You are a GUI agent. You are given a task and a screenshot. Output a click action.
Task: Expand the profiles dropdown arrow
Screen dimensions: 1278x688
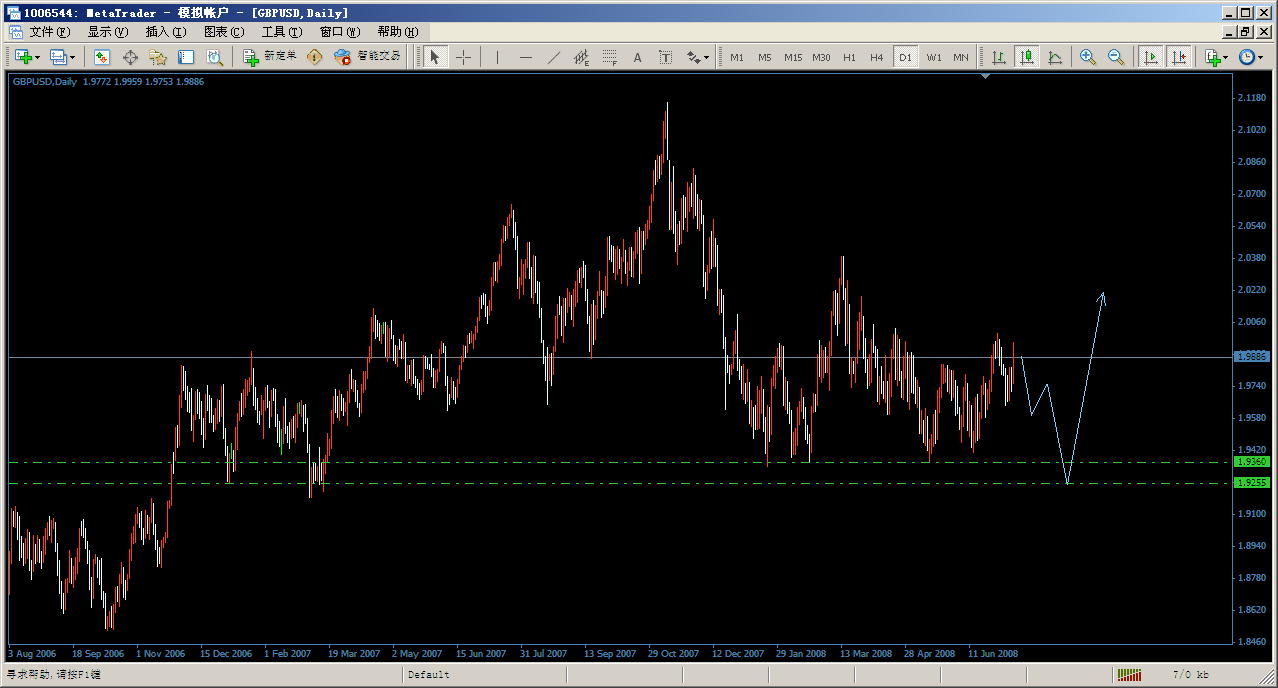(73, 58)
